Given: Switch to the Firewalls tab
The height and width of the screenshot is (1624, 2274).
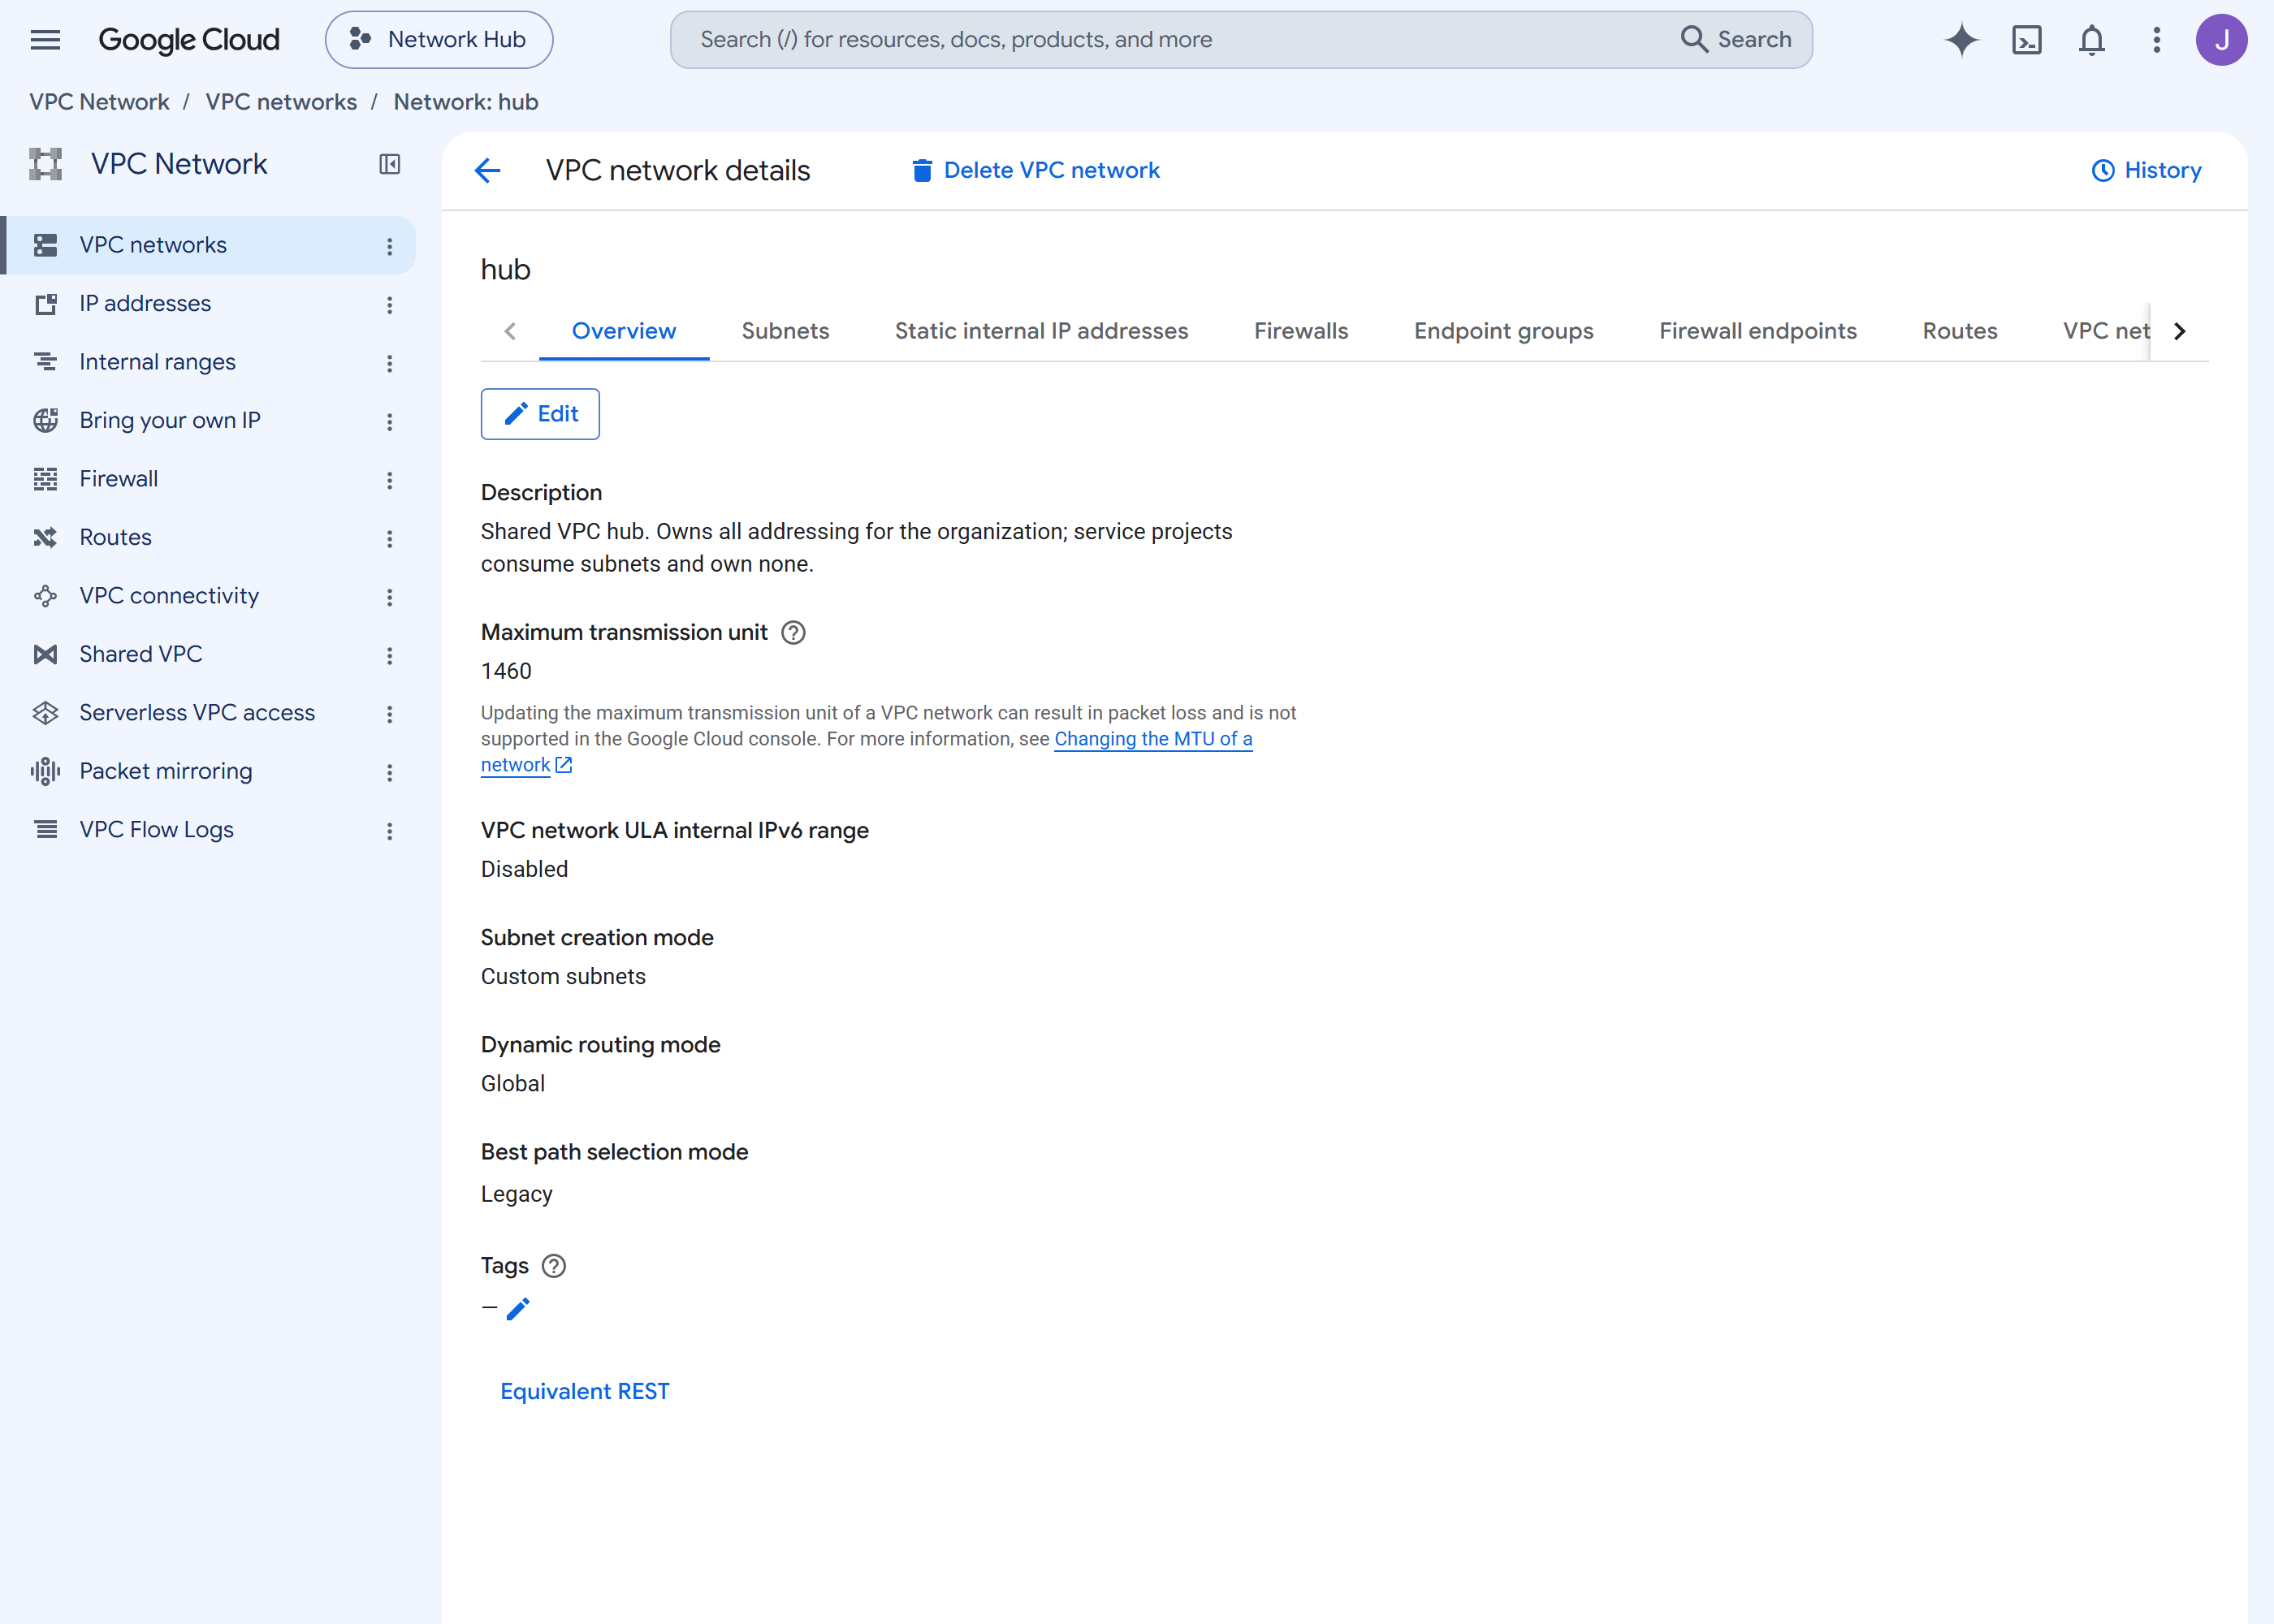Looking at the screenshot, I should (x=1301, y=332).
